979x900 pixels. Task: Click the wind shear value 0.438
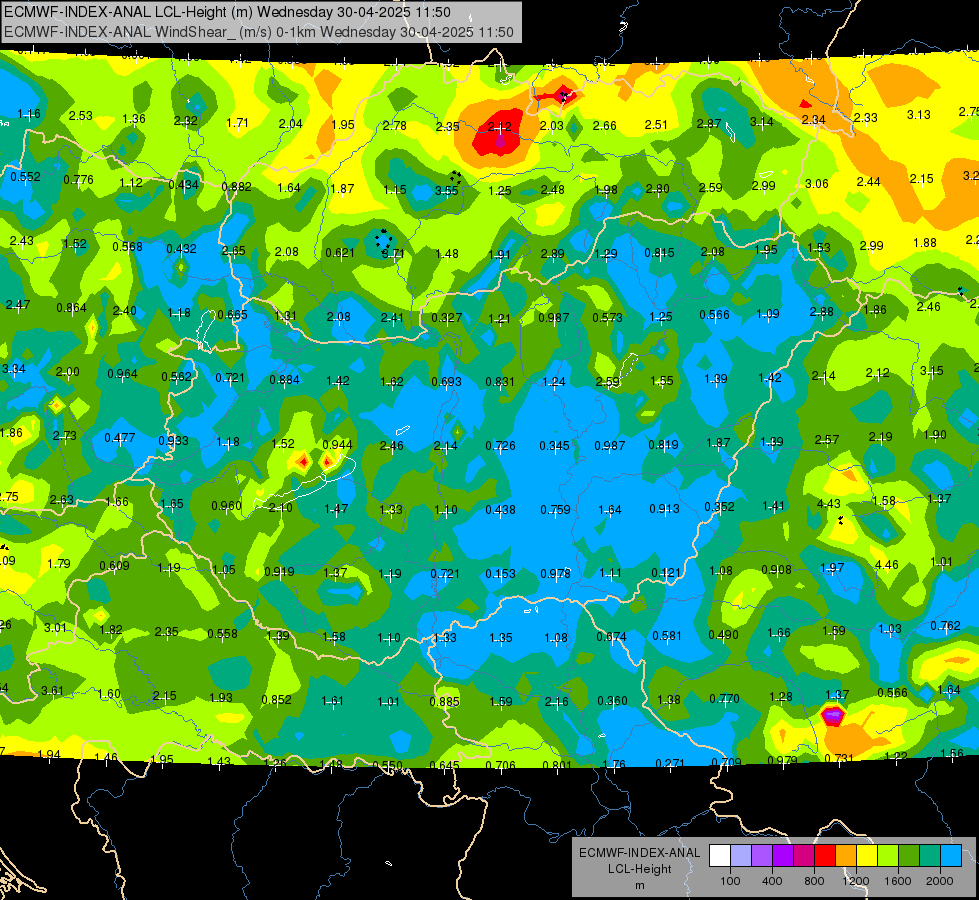coord(501,510)
